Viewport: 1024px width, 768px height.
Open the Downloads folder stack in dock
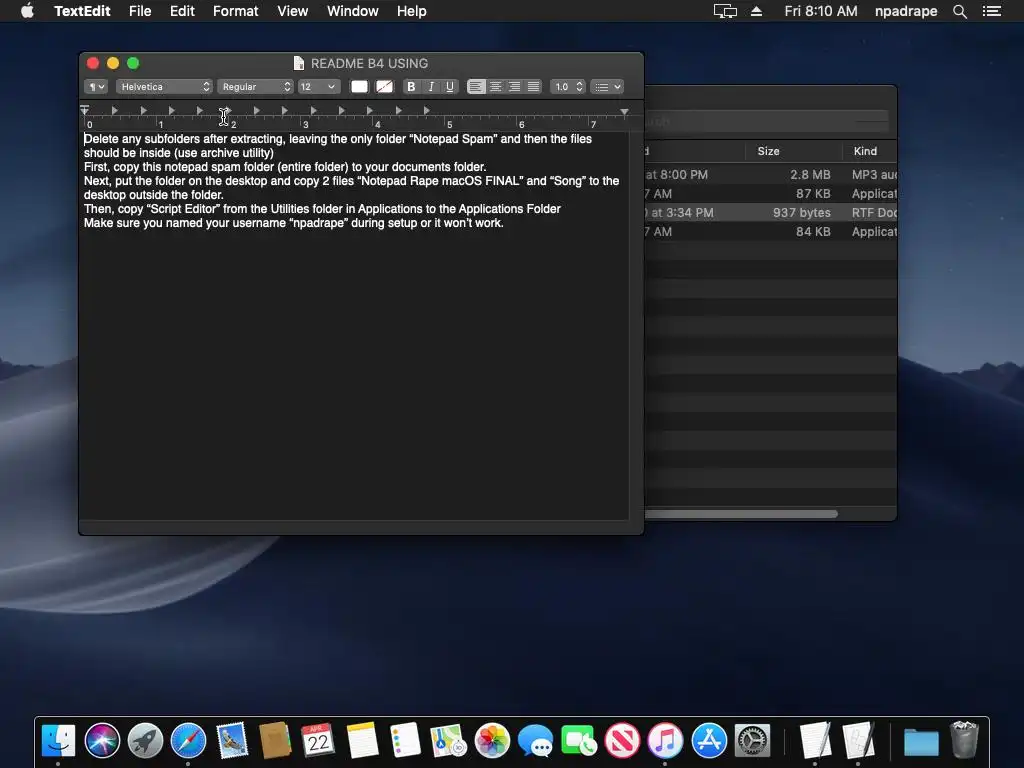tap(921, 742)
